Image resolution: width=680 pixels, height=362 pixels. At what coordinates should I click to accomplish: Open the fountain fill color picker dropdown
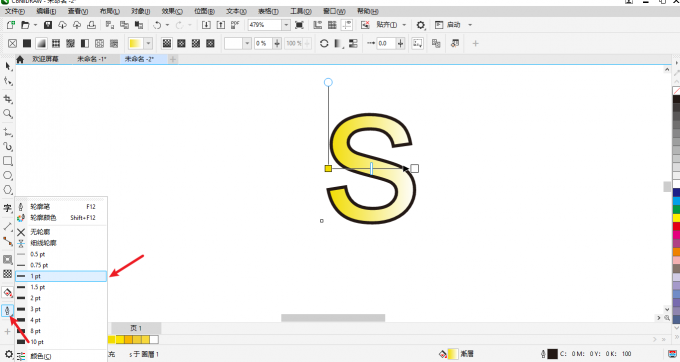[x=148, y=43]
